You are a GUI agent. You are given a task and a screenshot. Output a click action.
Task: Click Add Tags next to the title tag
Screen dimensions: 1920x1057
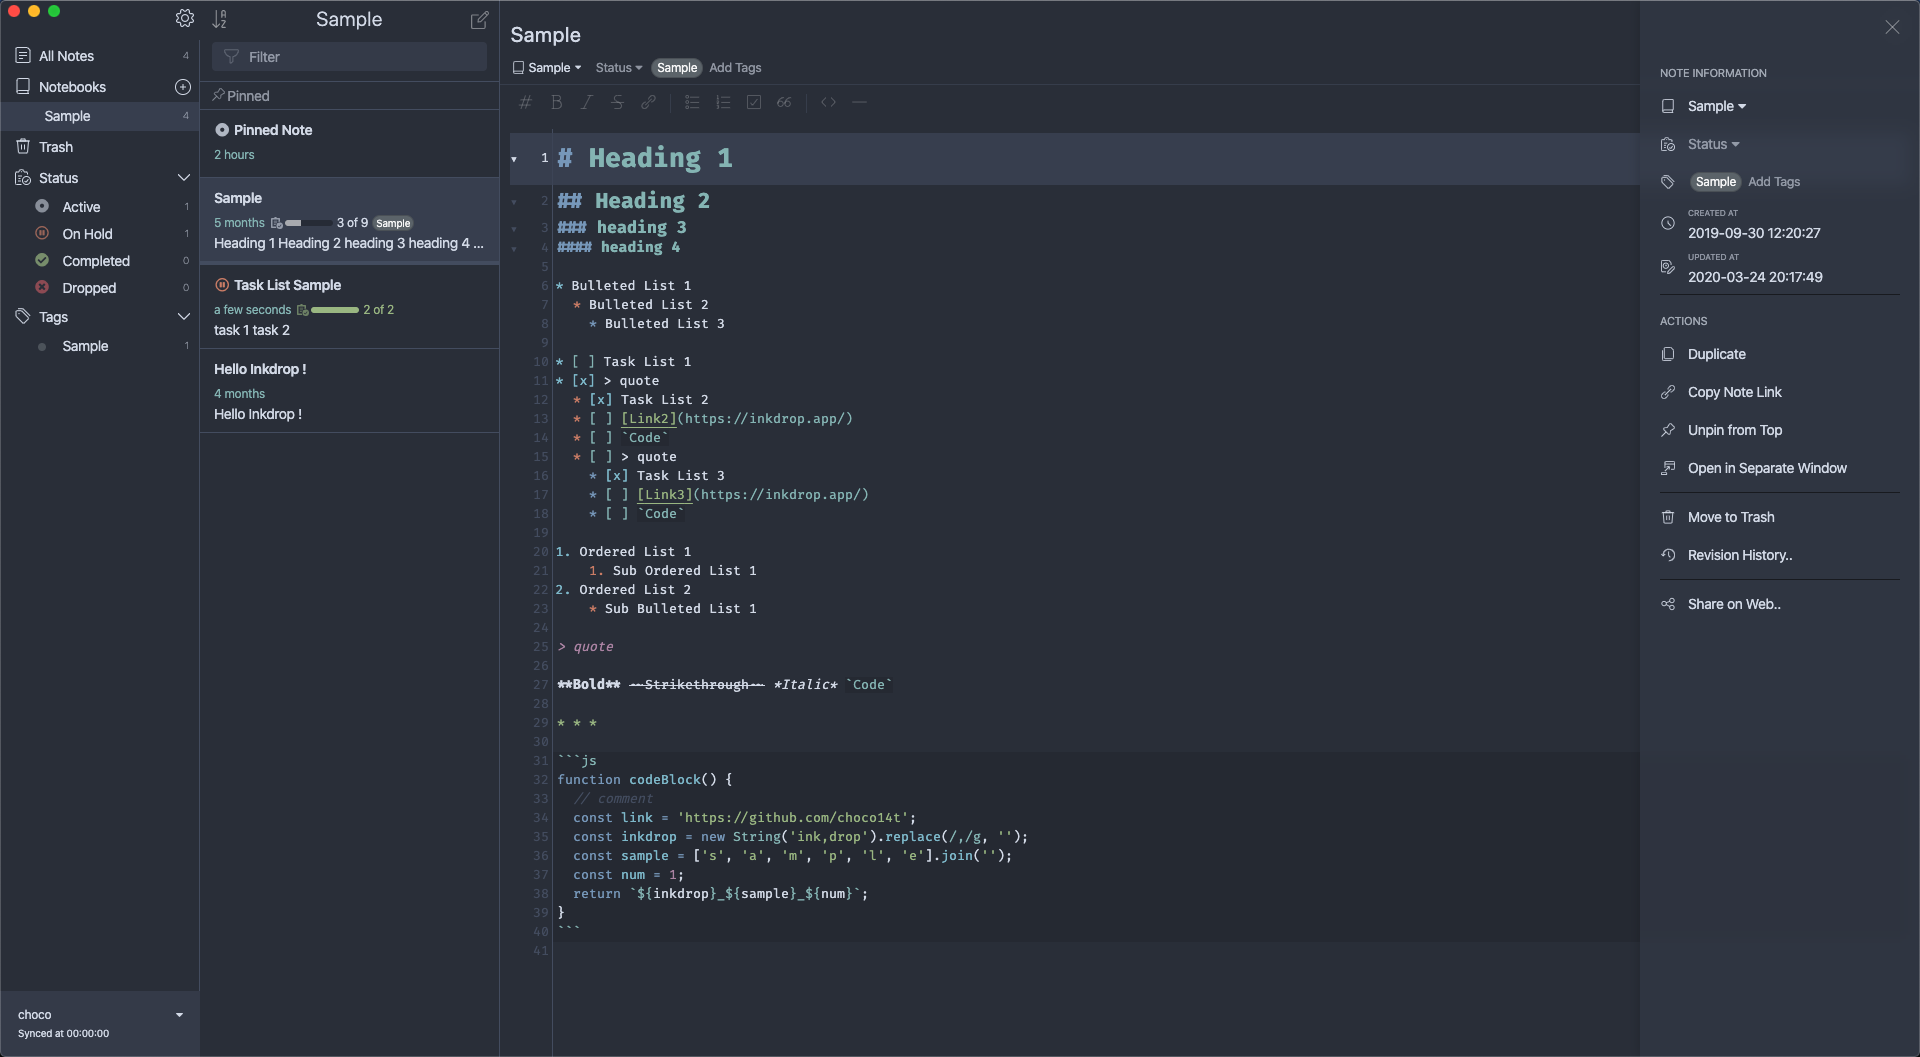(735, 68)
